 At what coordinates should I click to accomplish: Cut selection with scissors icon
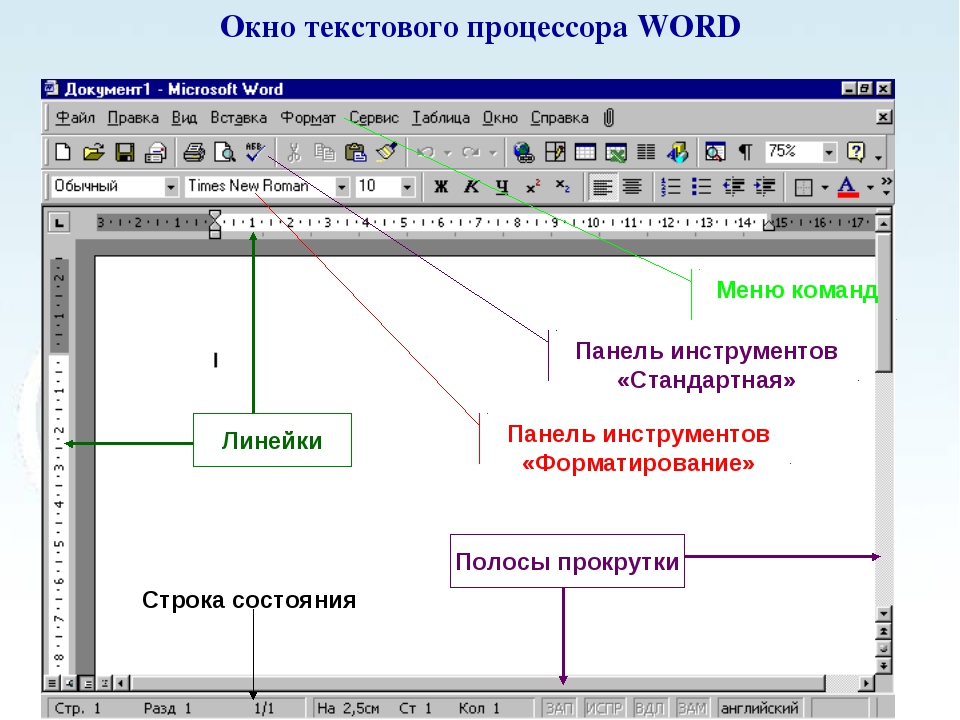point(294,151)
